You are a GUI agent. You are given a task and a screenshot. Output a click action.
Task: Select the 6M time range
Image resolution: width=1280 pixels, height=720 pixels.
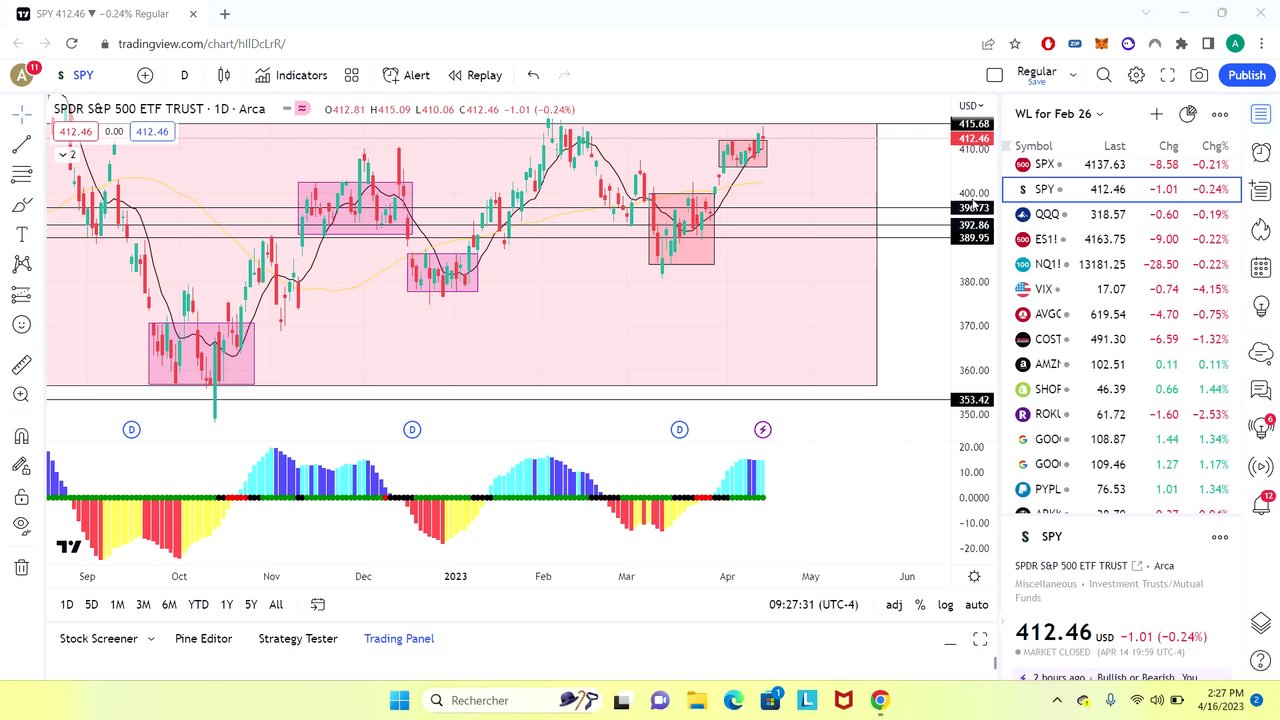point(169,604)
